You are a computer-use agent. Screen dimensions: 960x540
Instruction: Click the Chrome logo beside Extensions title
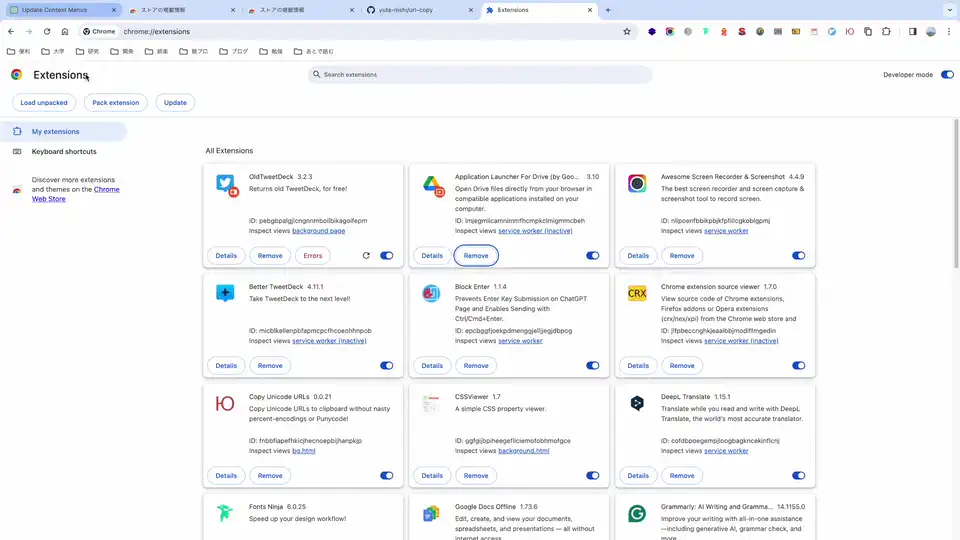pyautogui.click(x=17, y=75)
